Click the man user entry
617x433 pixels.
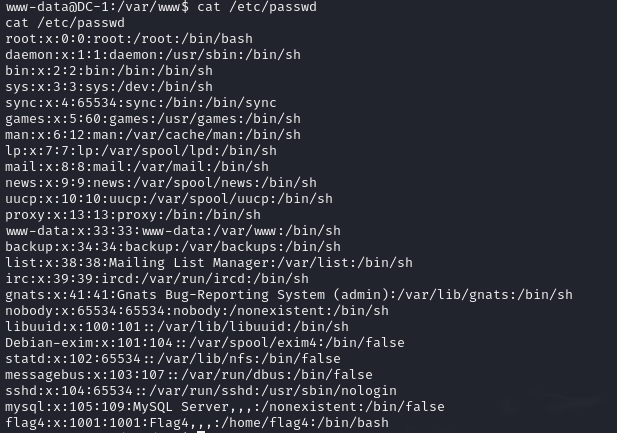(152, 135)
